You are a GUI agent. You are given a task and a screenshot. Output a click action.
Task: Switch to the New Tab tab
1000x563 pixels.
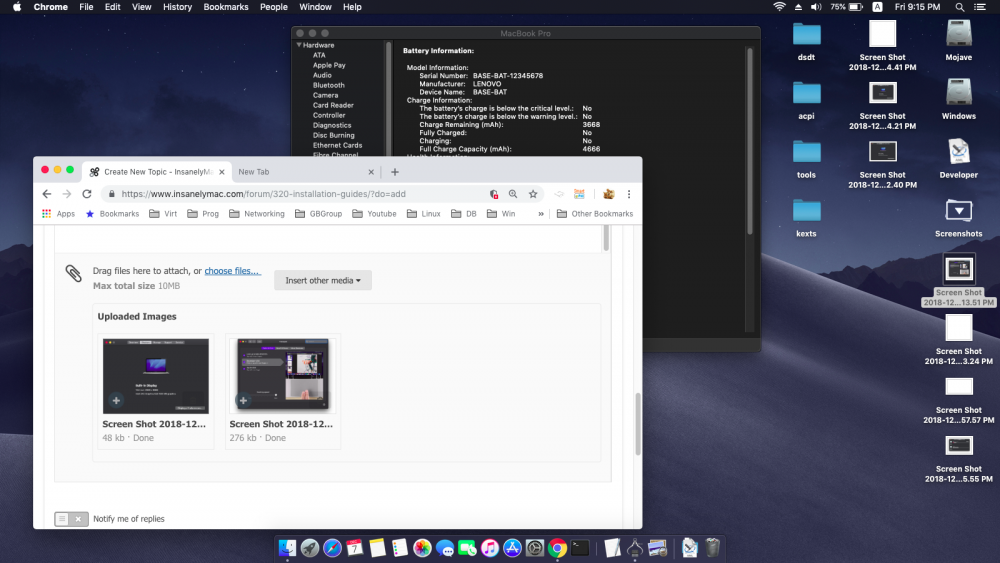(306, 172)
